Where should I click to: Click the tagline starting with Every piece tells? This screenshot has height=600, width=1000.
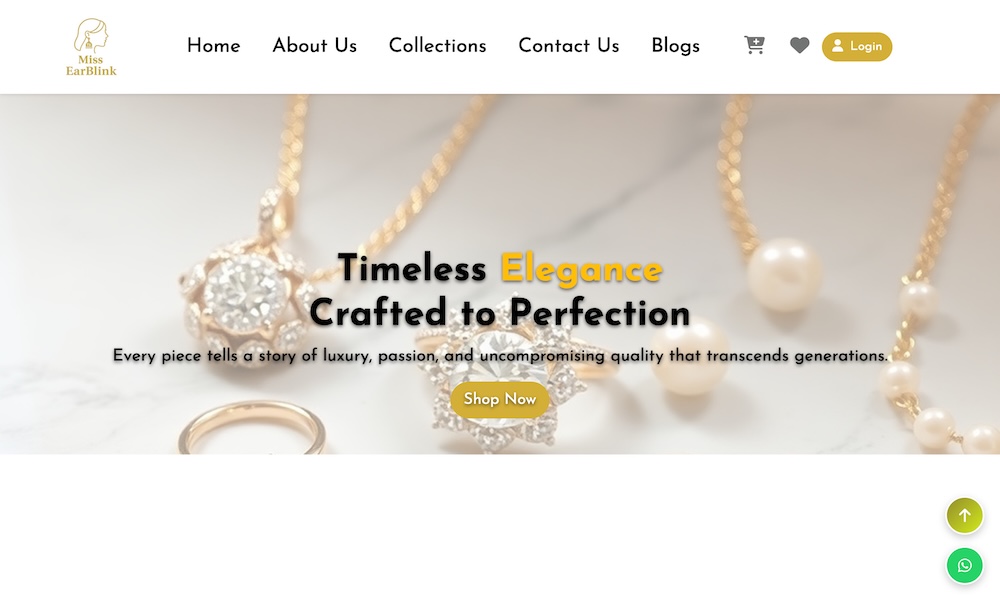coord(500,356)
